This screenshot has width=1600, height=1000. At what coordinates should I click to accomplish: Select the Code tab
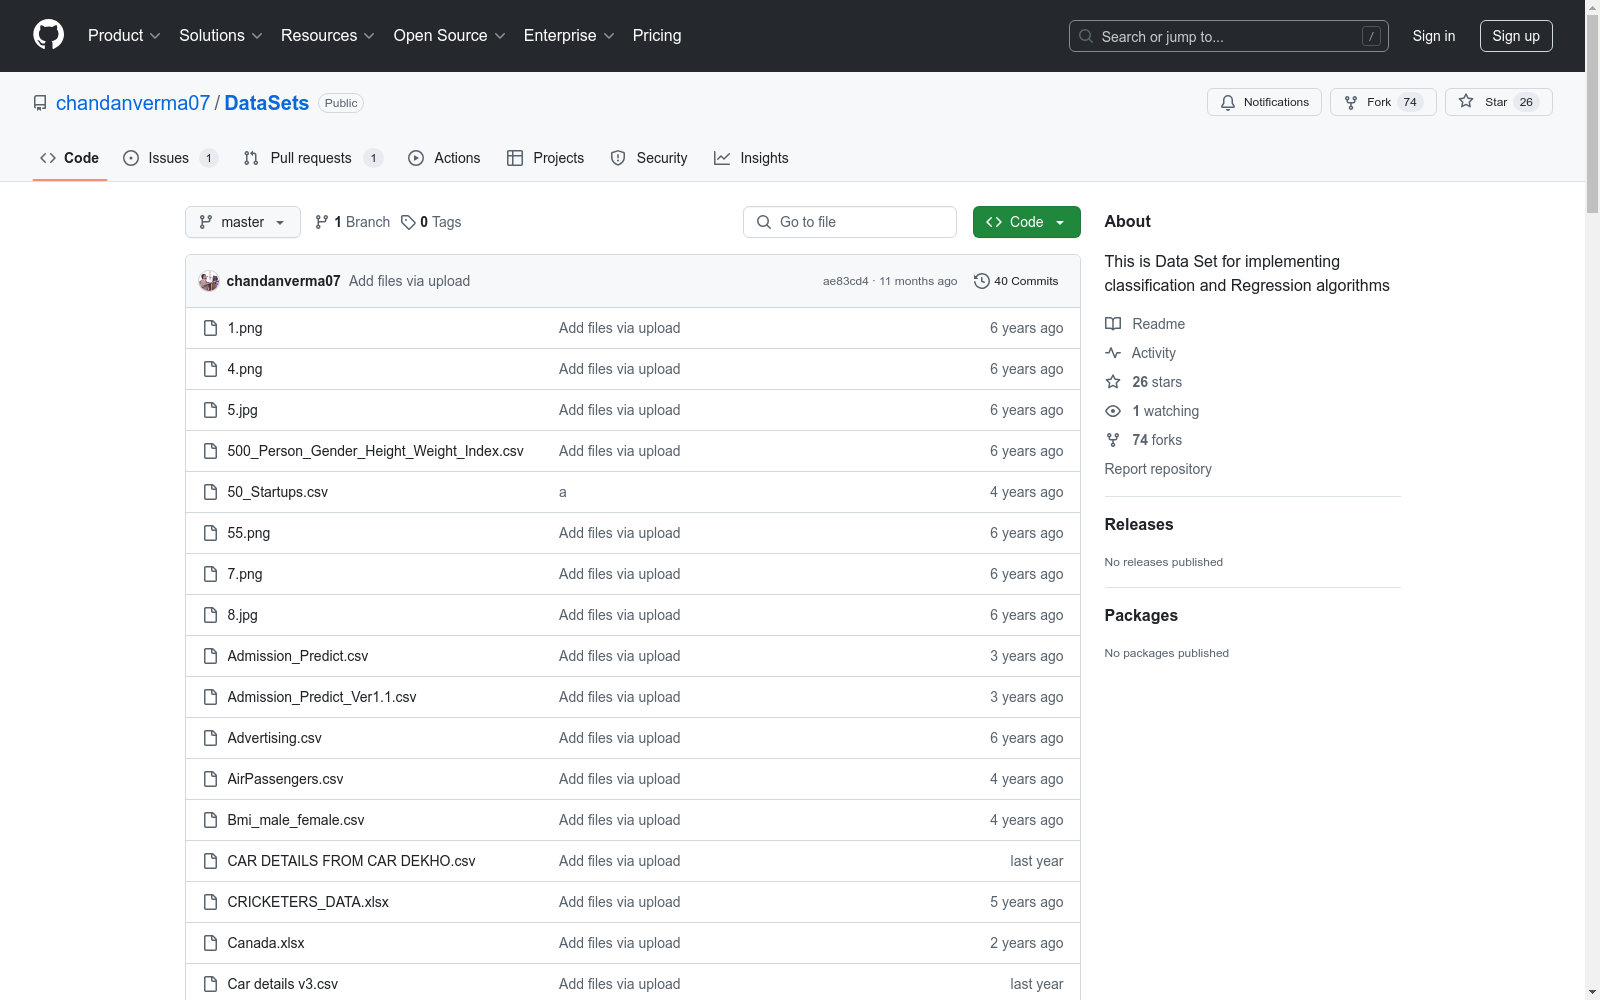[x=69, y=158]
